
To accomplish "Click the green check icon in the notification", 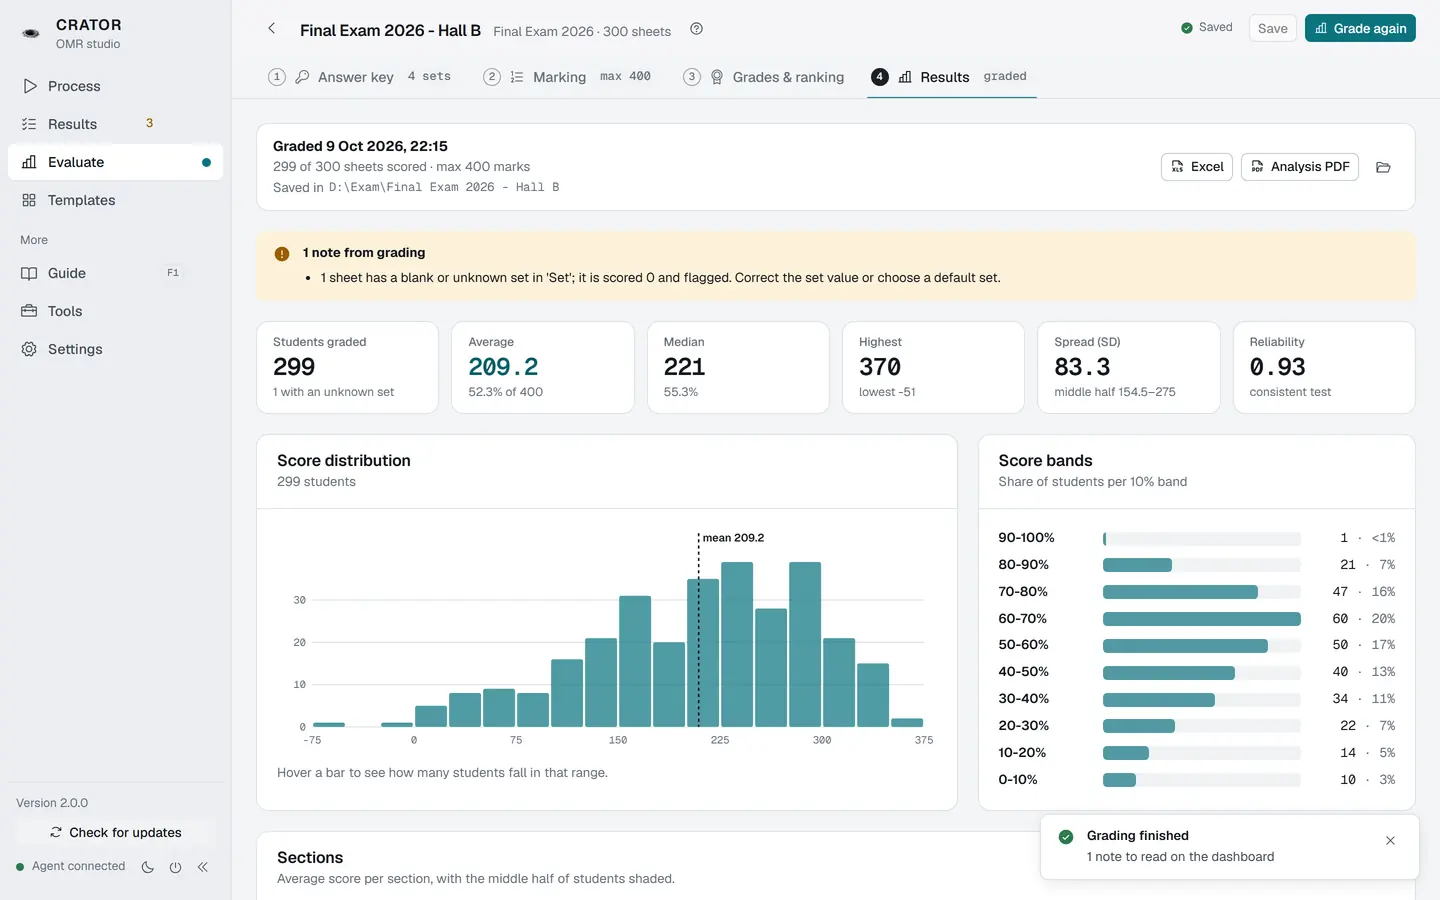I will 1066,837.
